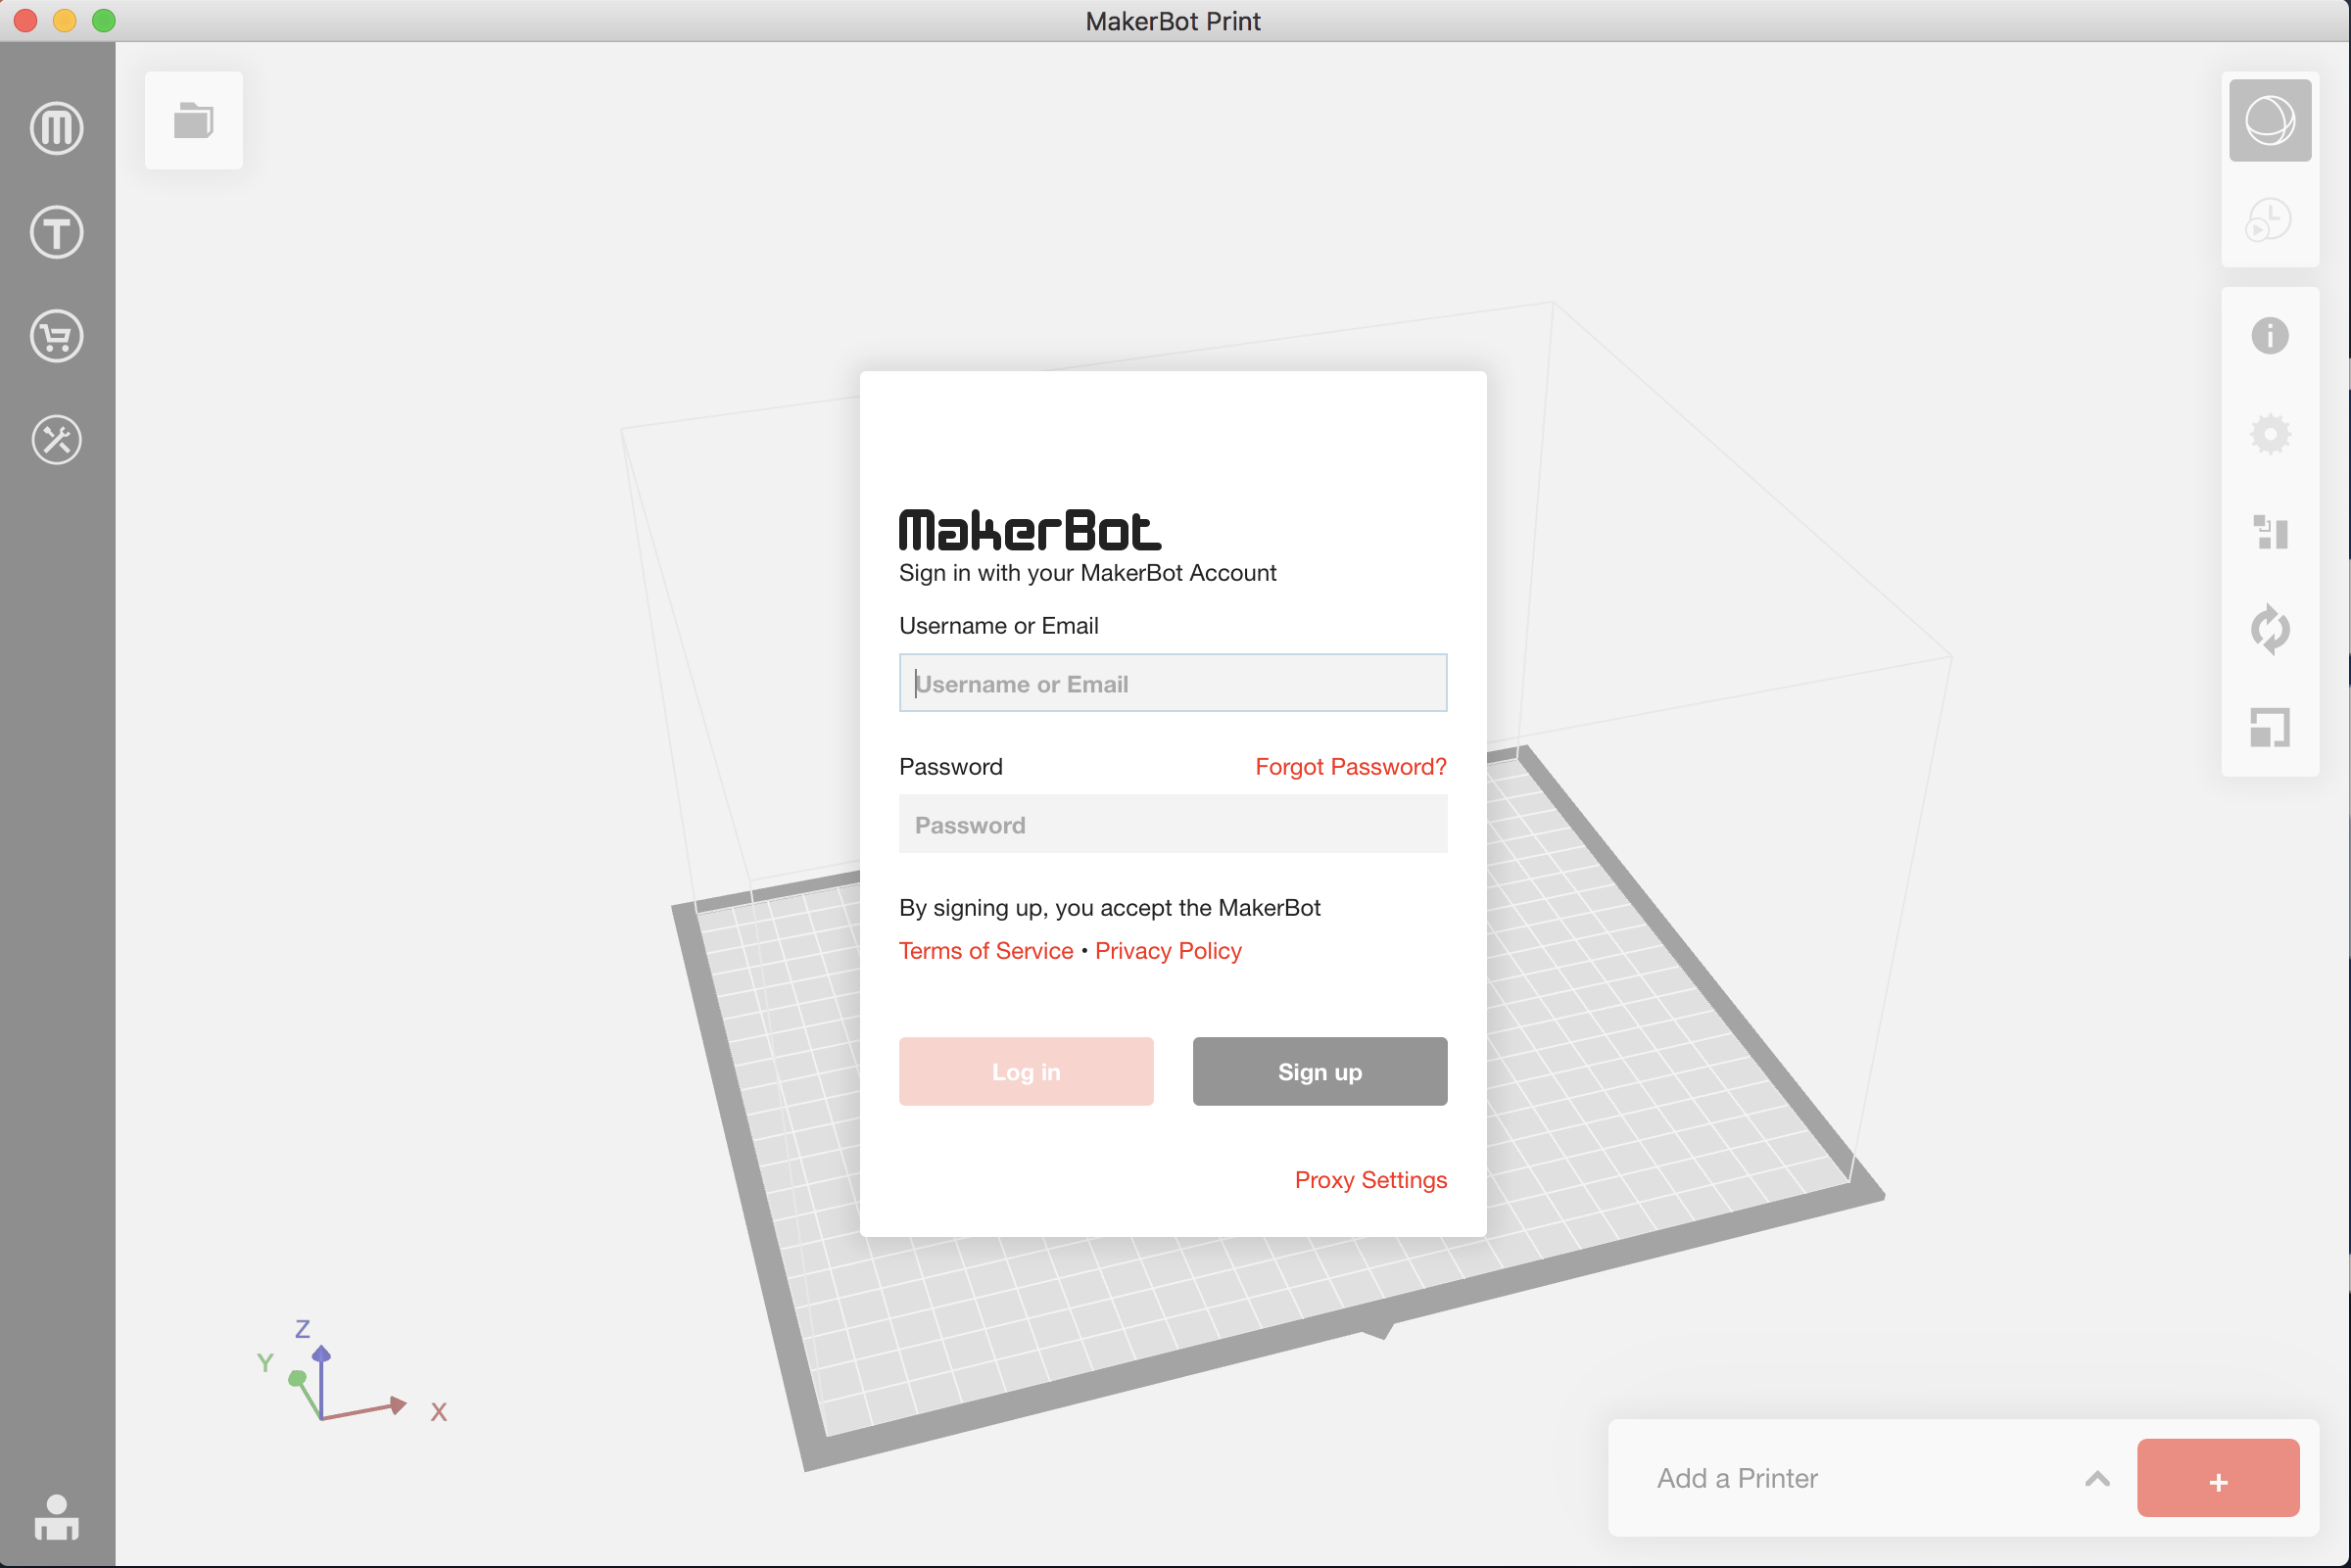Screen dimensions: 2351x1568
Task: Click the red close window button
Action: tap(26, 20)
